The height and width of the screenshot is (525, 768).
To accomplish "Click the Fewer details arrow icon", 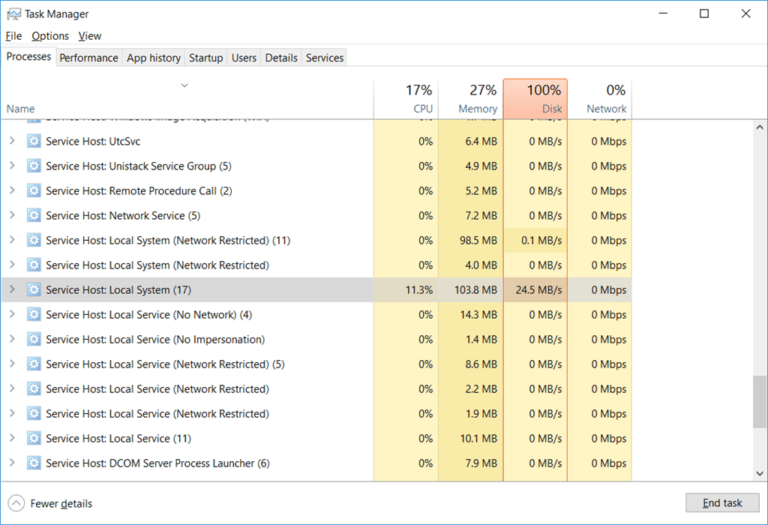I will tap(16, 503).
